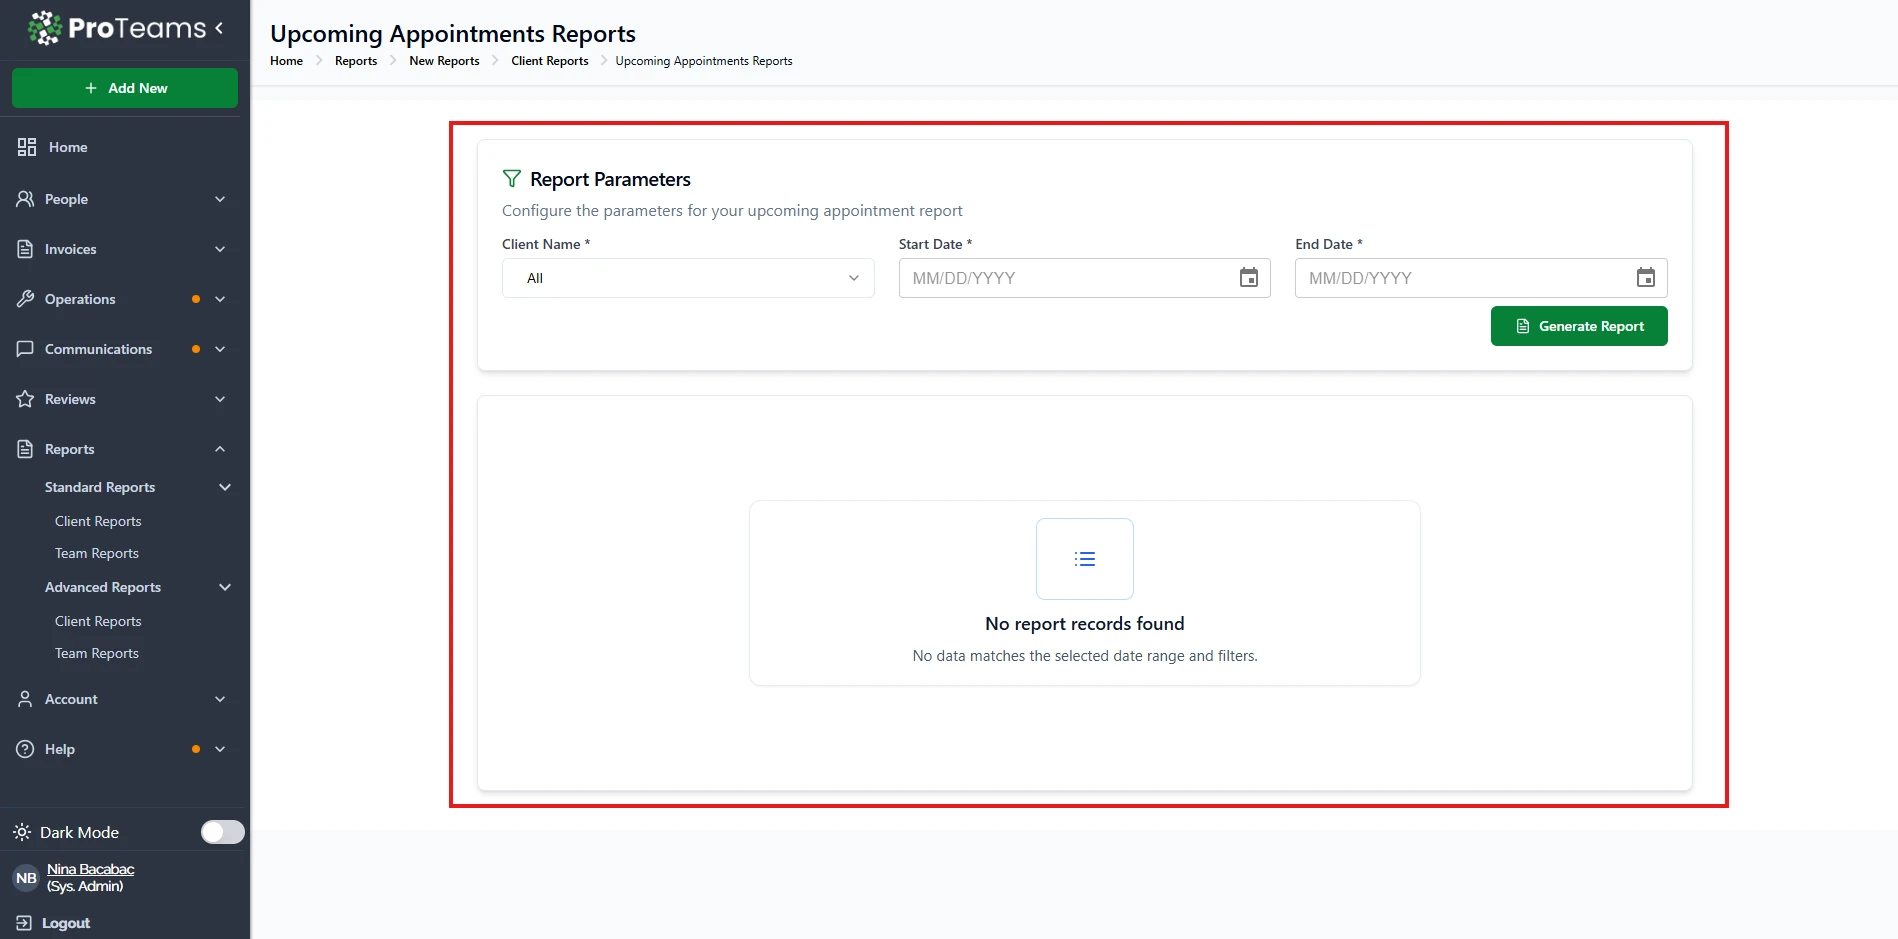The width and height of the screenshot is (1898, 939).
Task: Collapse the Reports sidebar section
Action: click(x=219, y=449)
